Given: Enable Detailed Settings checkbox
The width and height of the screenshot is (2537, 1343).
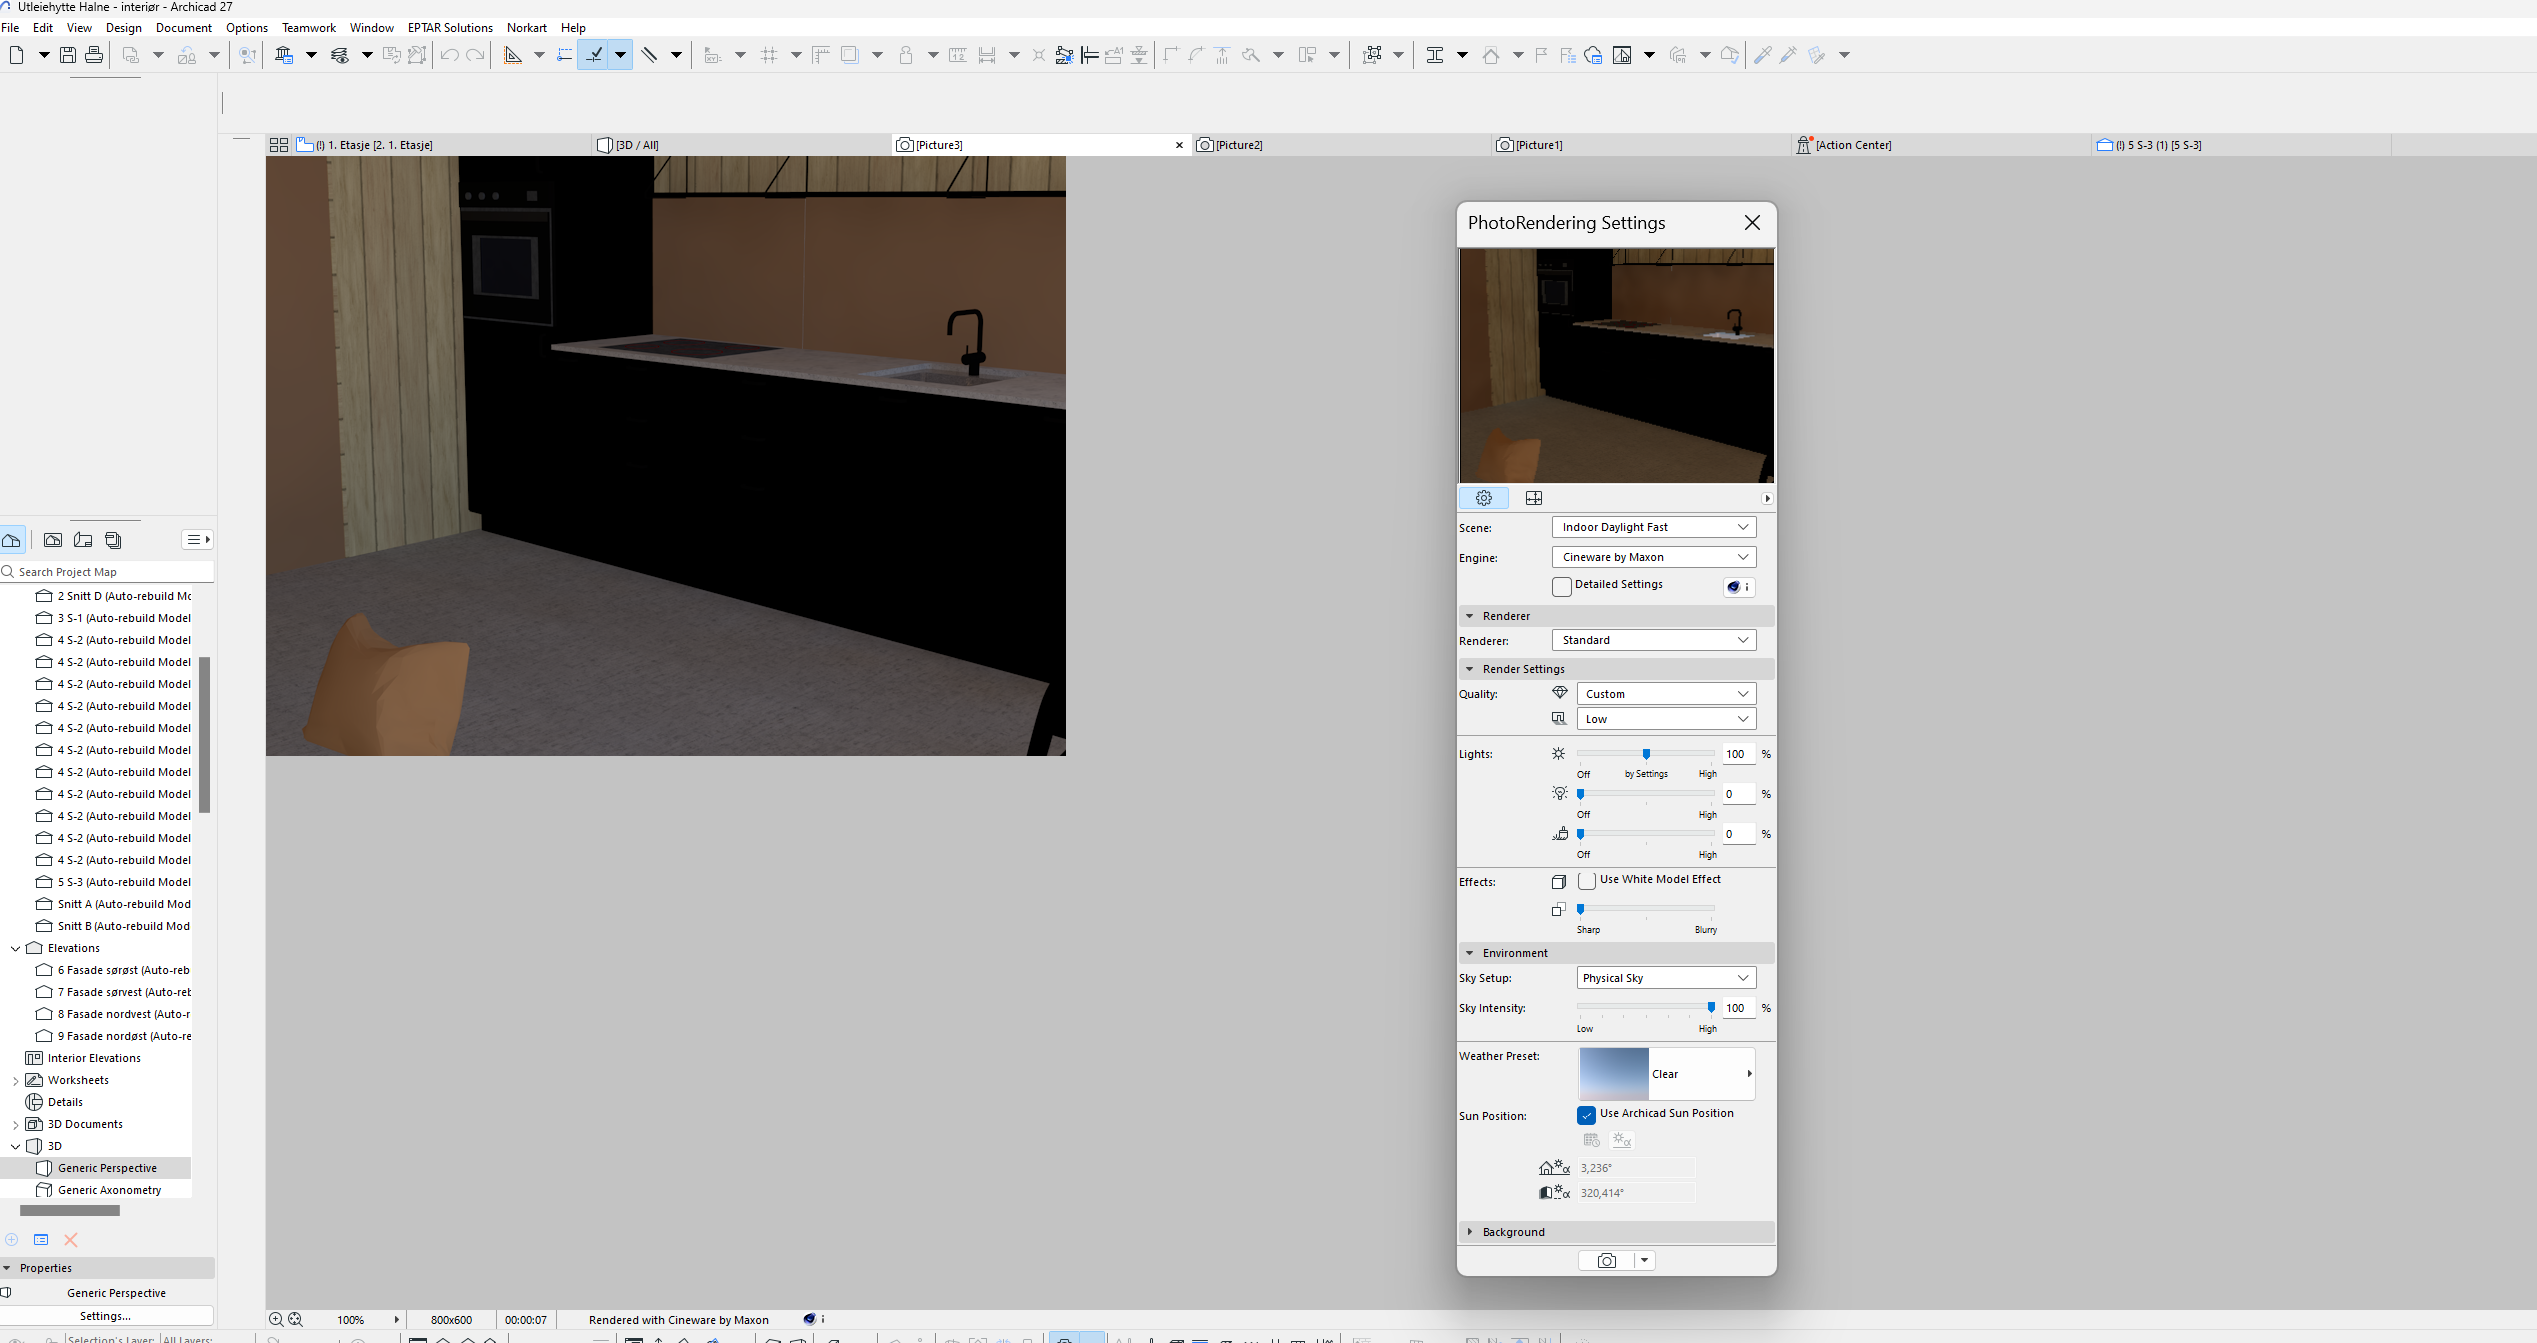Looking at the screenshot, I should tap(1562, 586).
